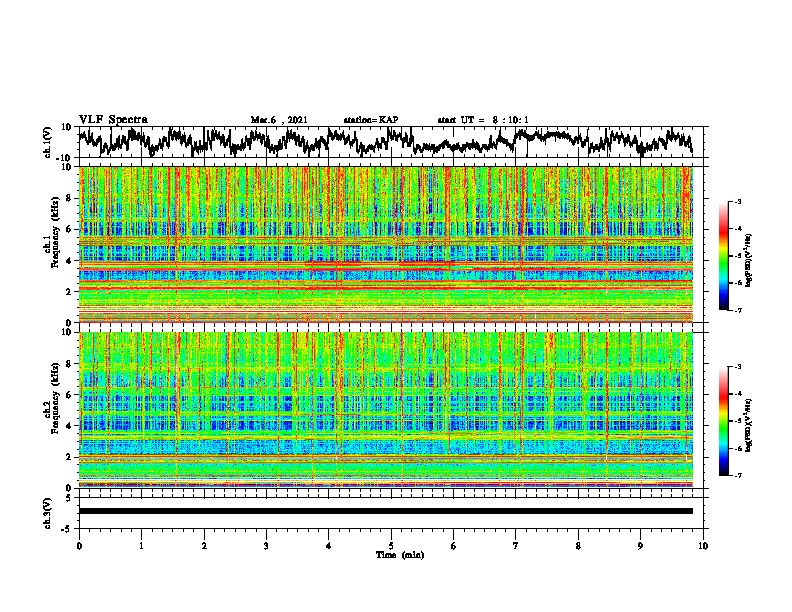
Task: Click the ch.2 frequency tick label "8"
Action: [69, 364]
